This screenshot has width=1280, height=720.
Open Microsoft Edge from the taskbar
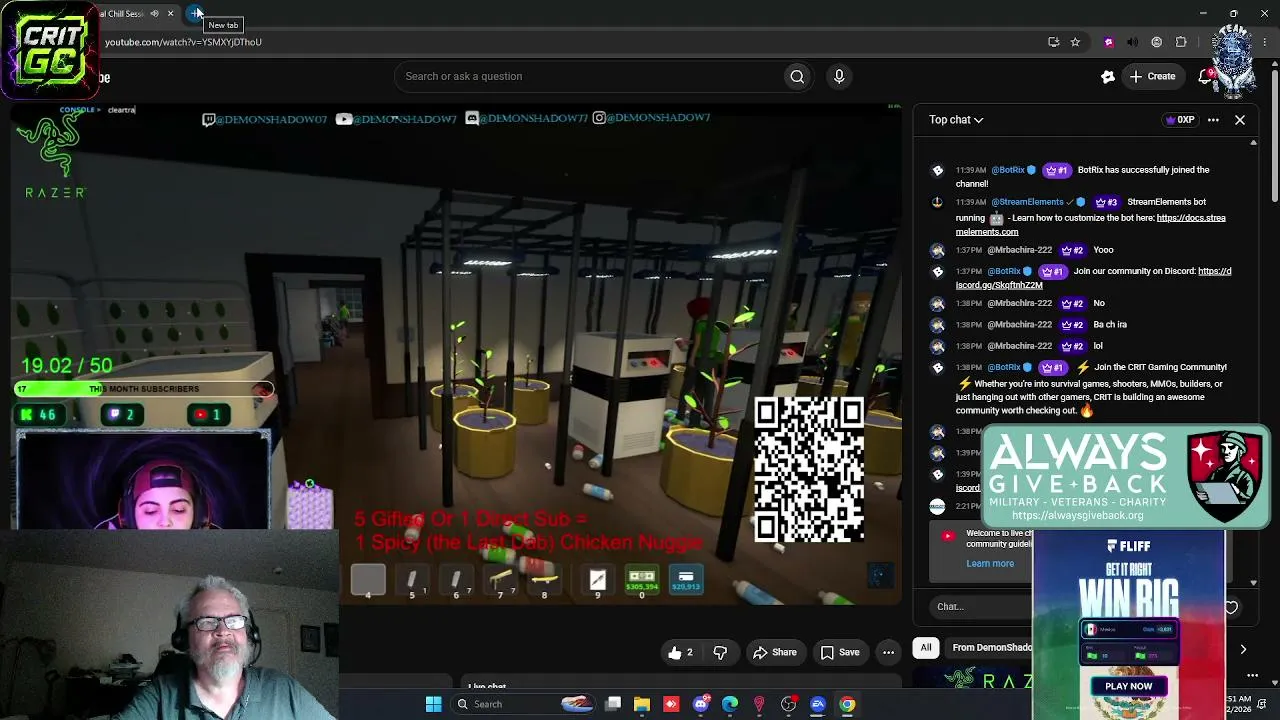(730, 704)
